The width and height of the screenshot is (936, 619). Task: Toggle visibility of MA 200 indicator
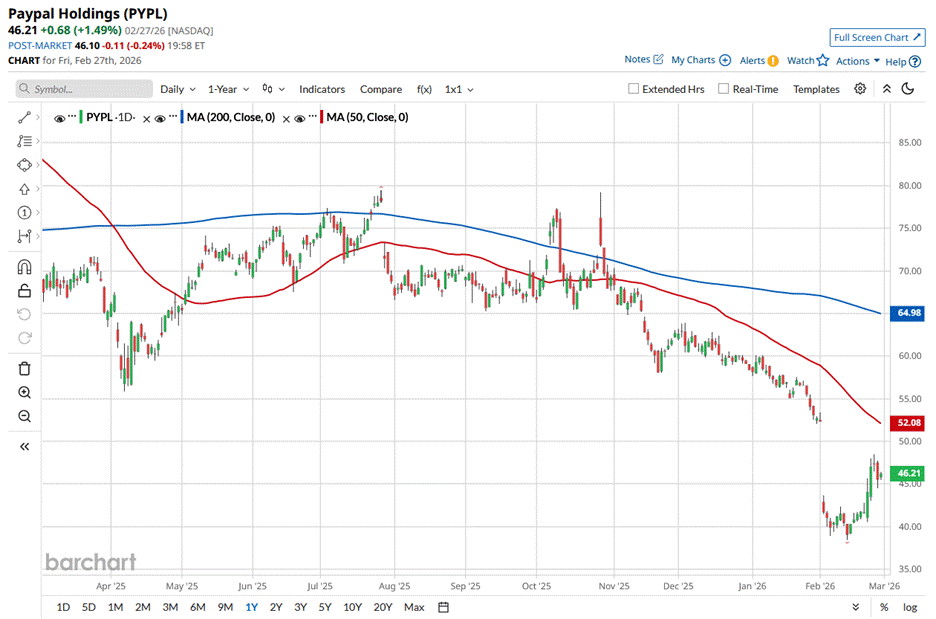(159, 118)
